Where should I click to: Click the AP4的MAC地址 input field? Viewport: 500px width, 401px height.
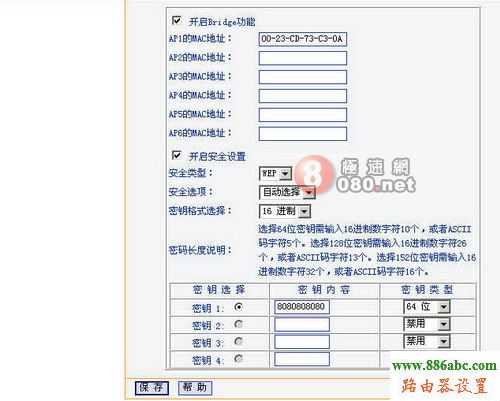pos(303,96)
